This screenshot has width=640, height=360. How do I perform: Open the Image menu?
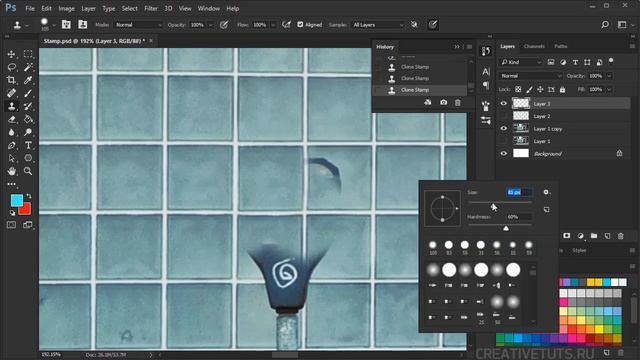point(66,8)
